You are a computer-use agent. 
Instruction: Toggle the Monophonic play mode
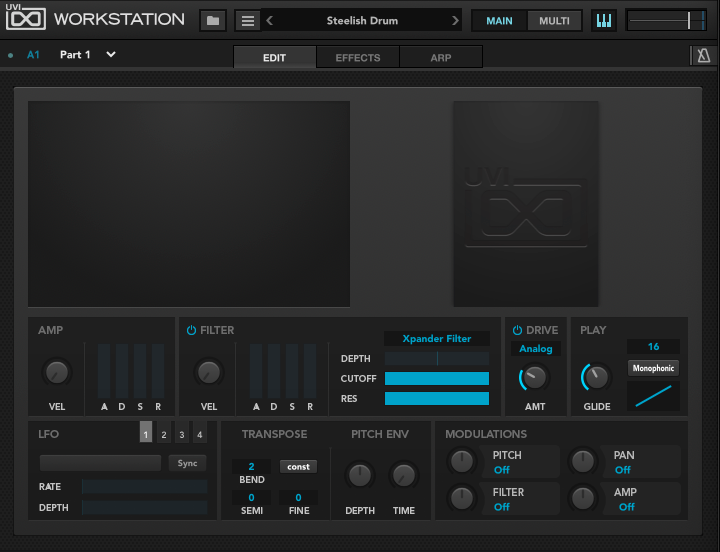pos(653,368)
